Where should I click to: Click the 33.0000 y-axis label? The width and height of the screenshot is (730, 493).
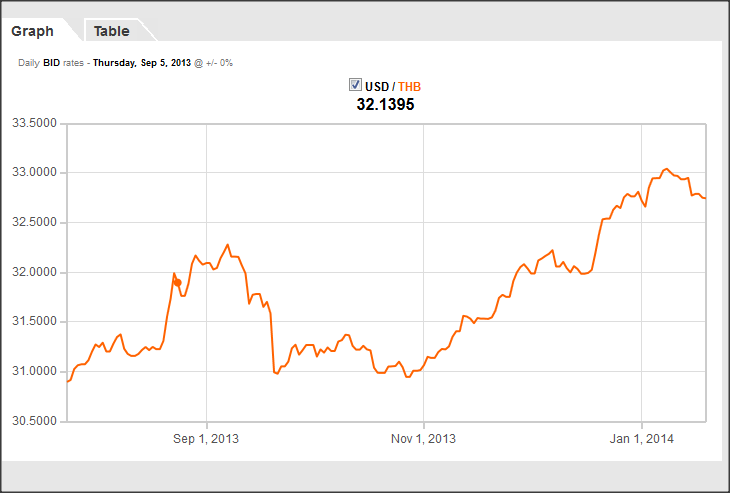click(33, 173)
